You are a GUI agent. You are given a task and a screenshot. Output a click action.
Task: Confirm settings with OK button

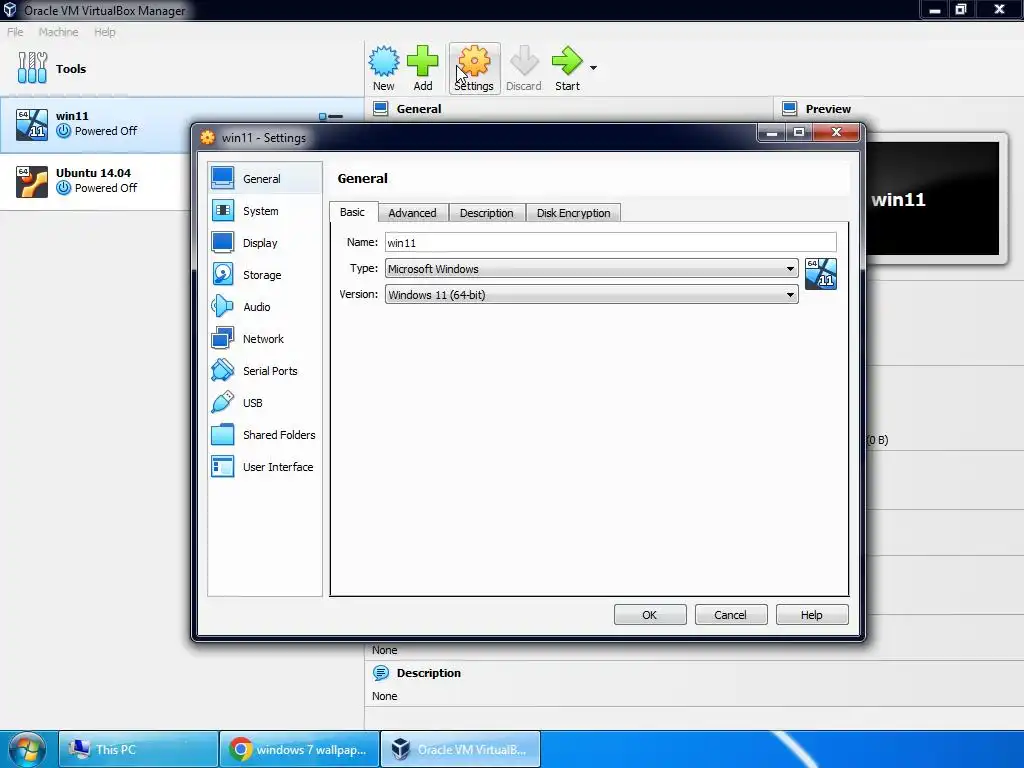[650, 615]
